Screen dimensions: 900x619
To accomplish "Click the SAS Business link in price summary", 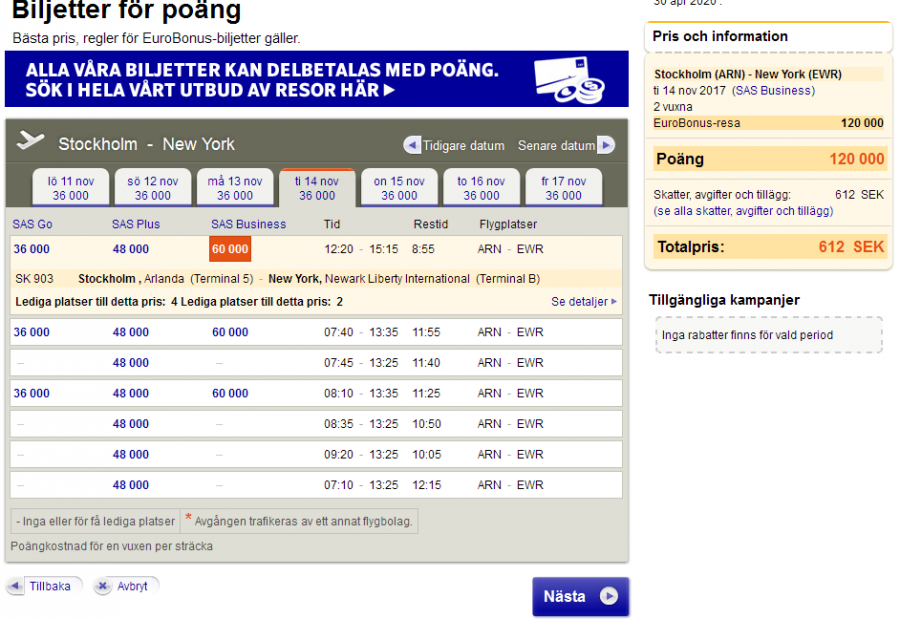I will (773, 90).
